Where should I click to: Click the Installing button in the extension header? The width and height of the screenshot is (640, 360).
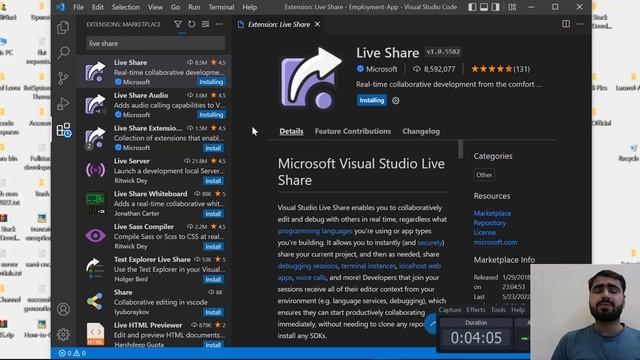[x=371, y=100]
